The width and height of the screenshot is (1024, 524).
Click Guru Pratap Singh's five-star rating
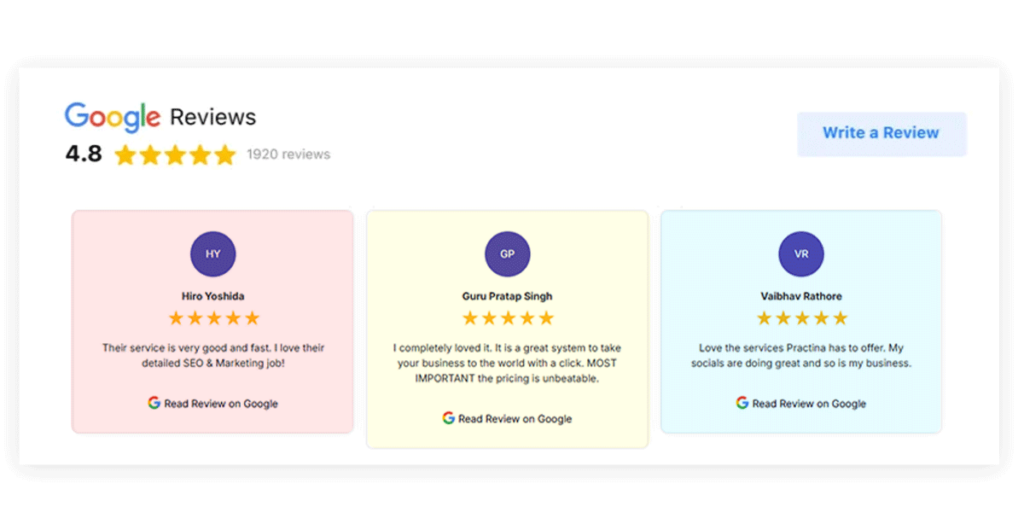click(507, 318)
